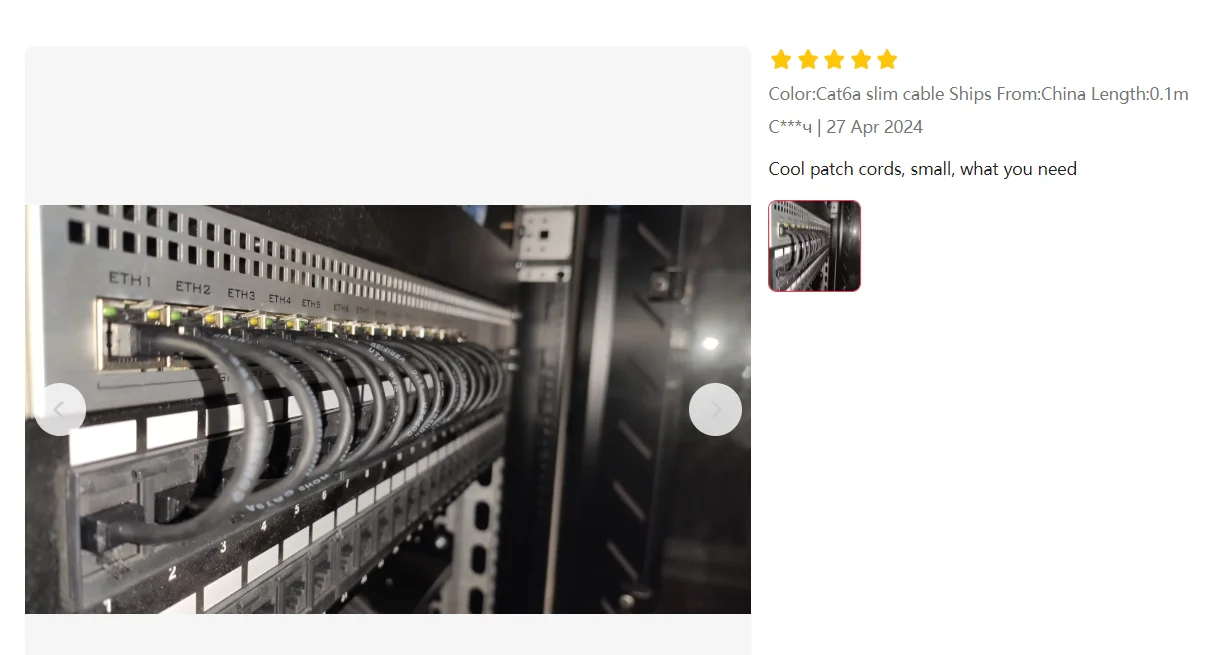Click the second yellow rating star
This screenshot has width=1219, height=655.
click(x=808, y=60)
